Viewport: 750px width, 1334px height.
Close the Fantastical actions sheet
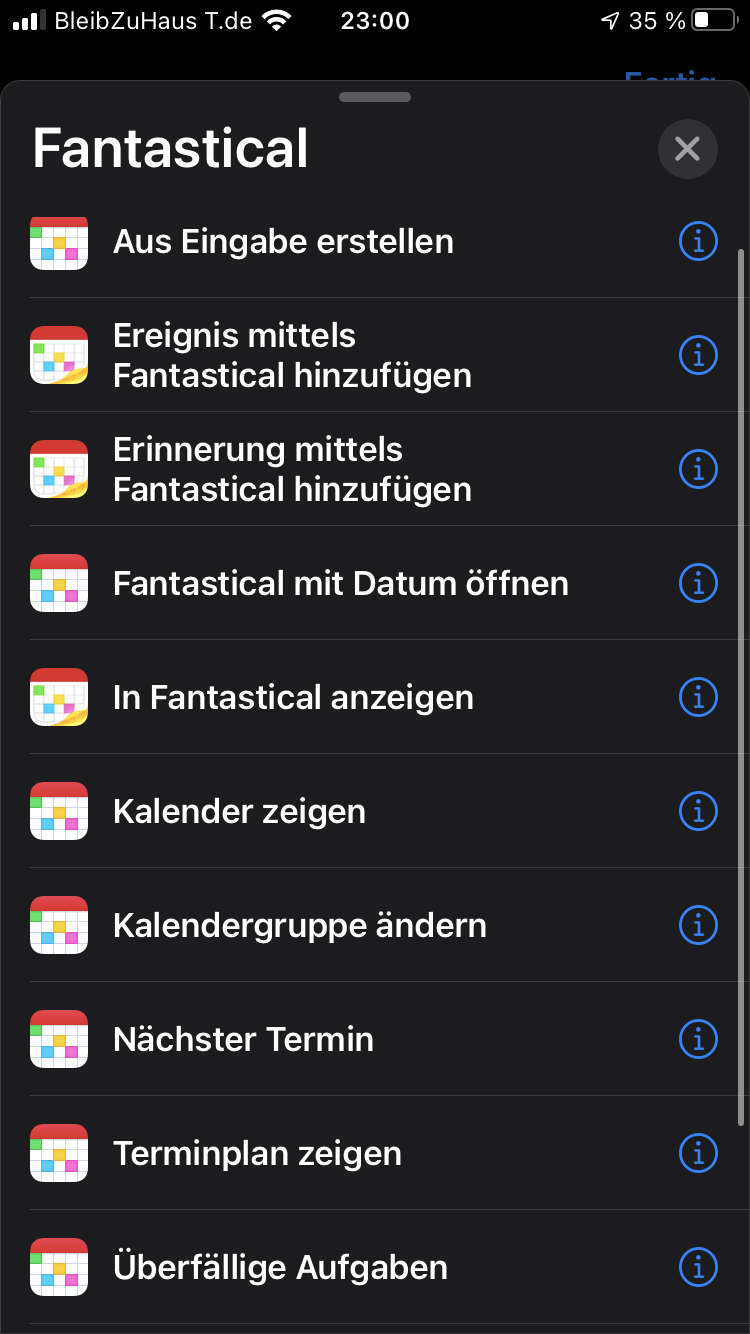point(687,149)
